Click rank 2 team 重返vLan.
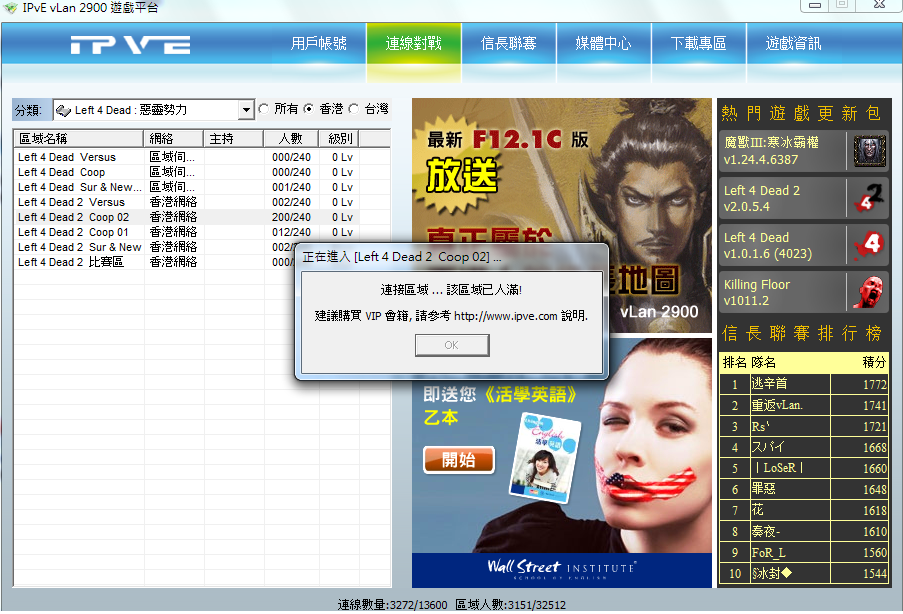 777,405
